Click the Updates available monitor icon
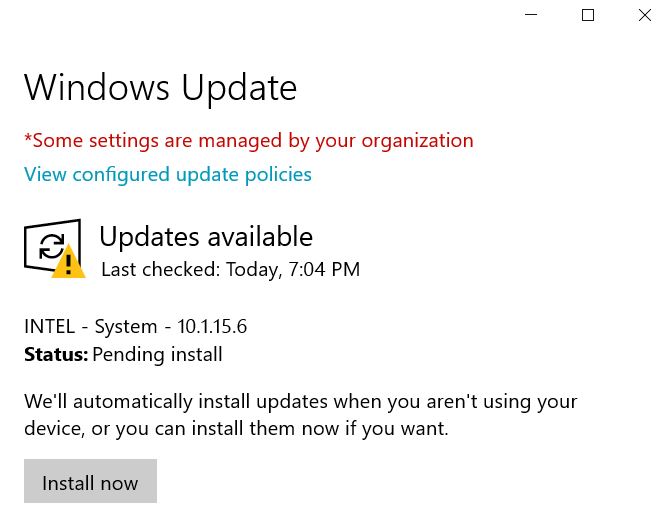The image size is (658, 528). pyautogui.click(x=52, y=246)
